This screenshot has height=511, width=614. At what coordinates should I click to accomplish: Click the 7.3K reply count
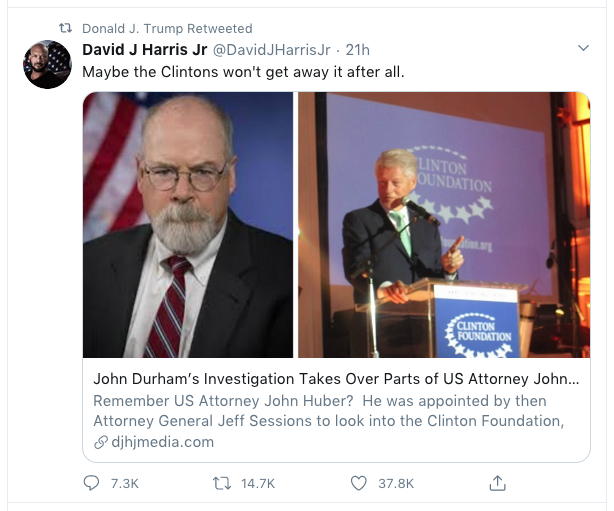coord(124,484)
